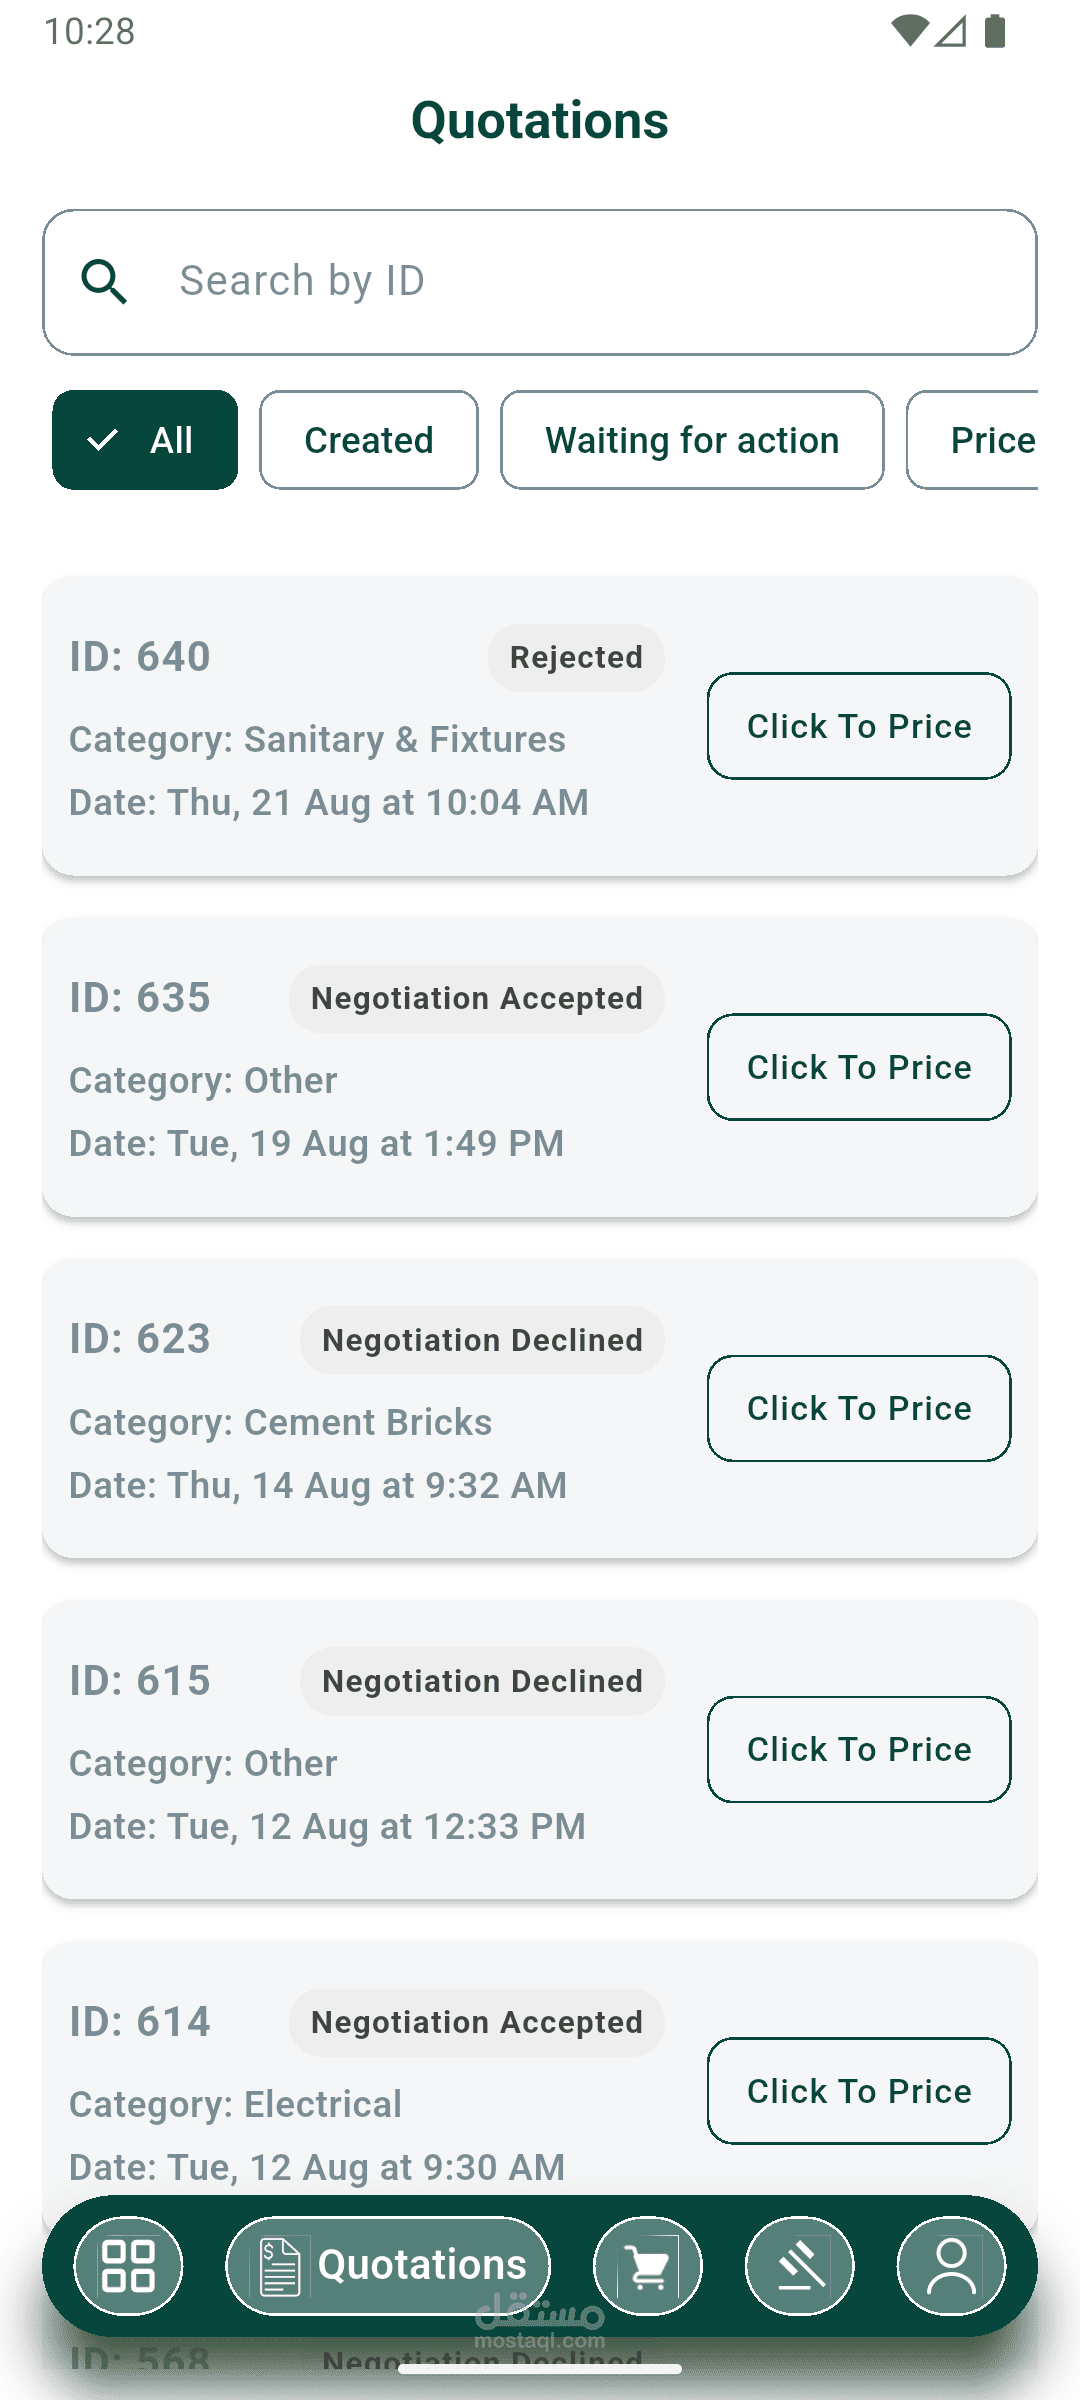
Task: Click To Price for quotation 640
Action: click(x=859, y=726)
